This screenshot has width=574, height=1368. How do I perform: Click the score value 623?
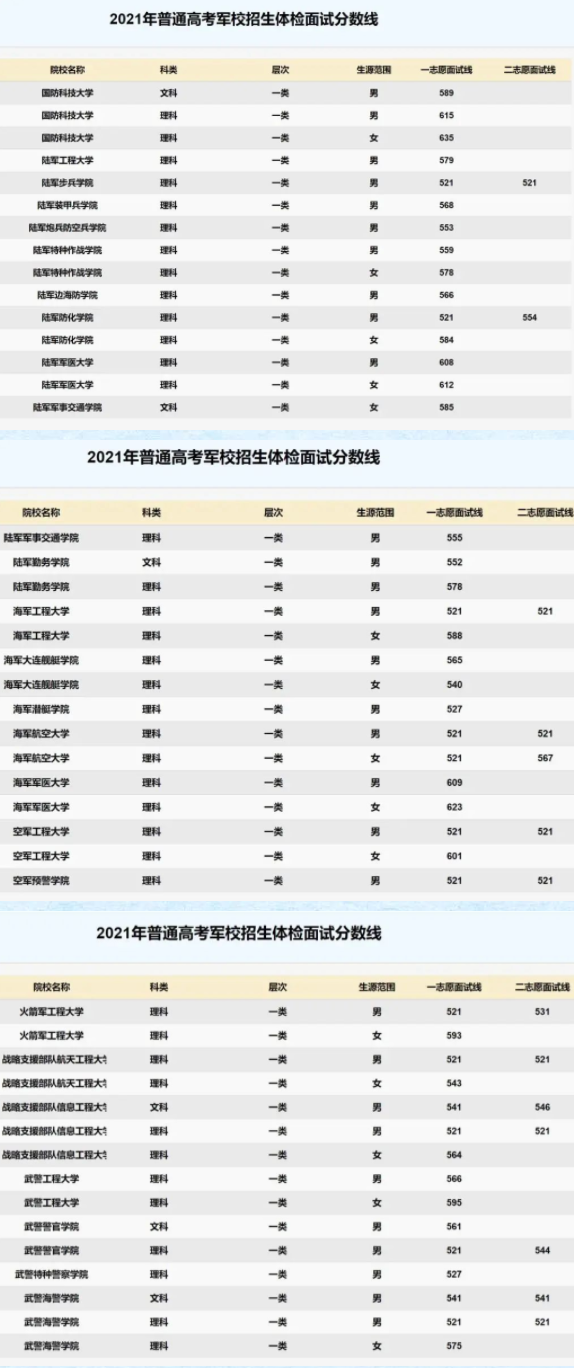[455, 807]
